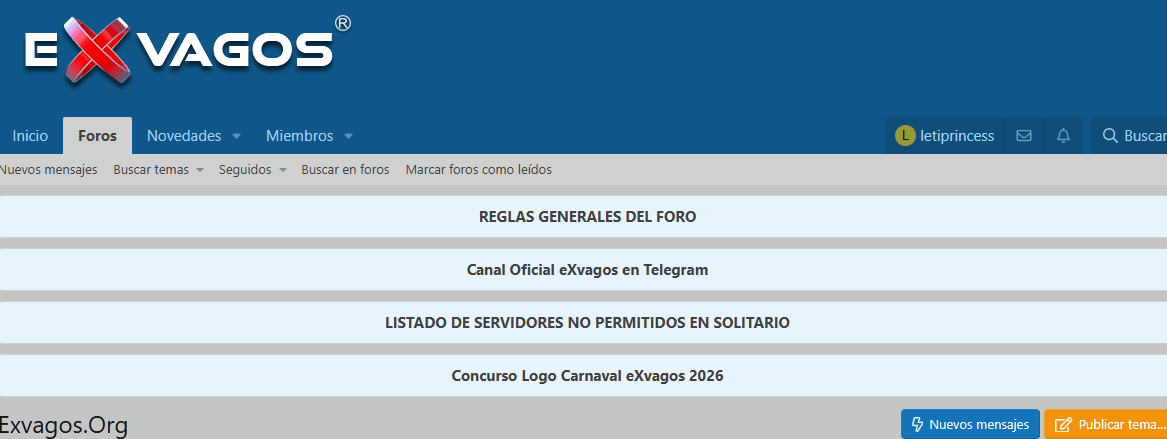
Task: Expand the Novedades dropdown arrow
Action: pos(237,136)
